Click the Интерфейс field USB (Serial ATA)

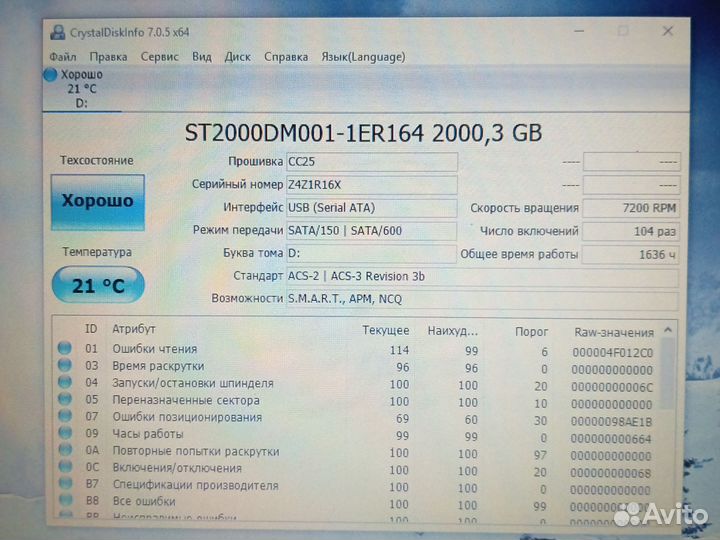[371, 208]
